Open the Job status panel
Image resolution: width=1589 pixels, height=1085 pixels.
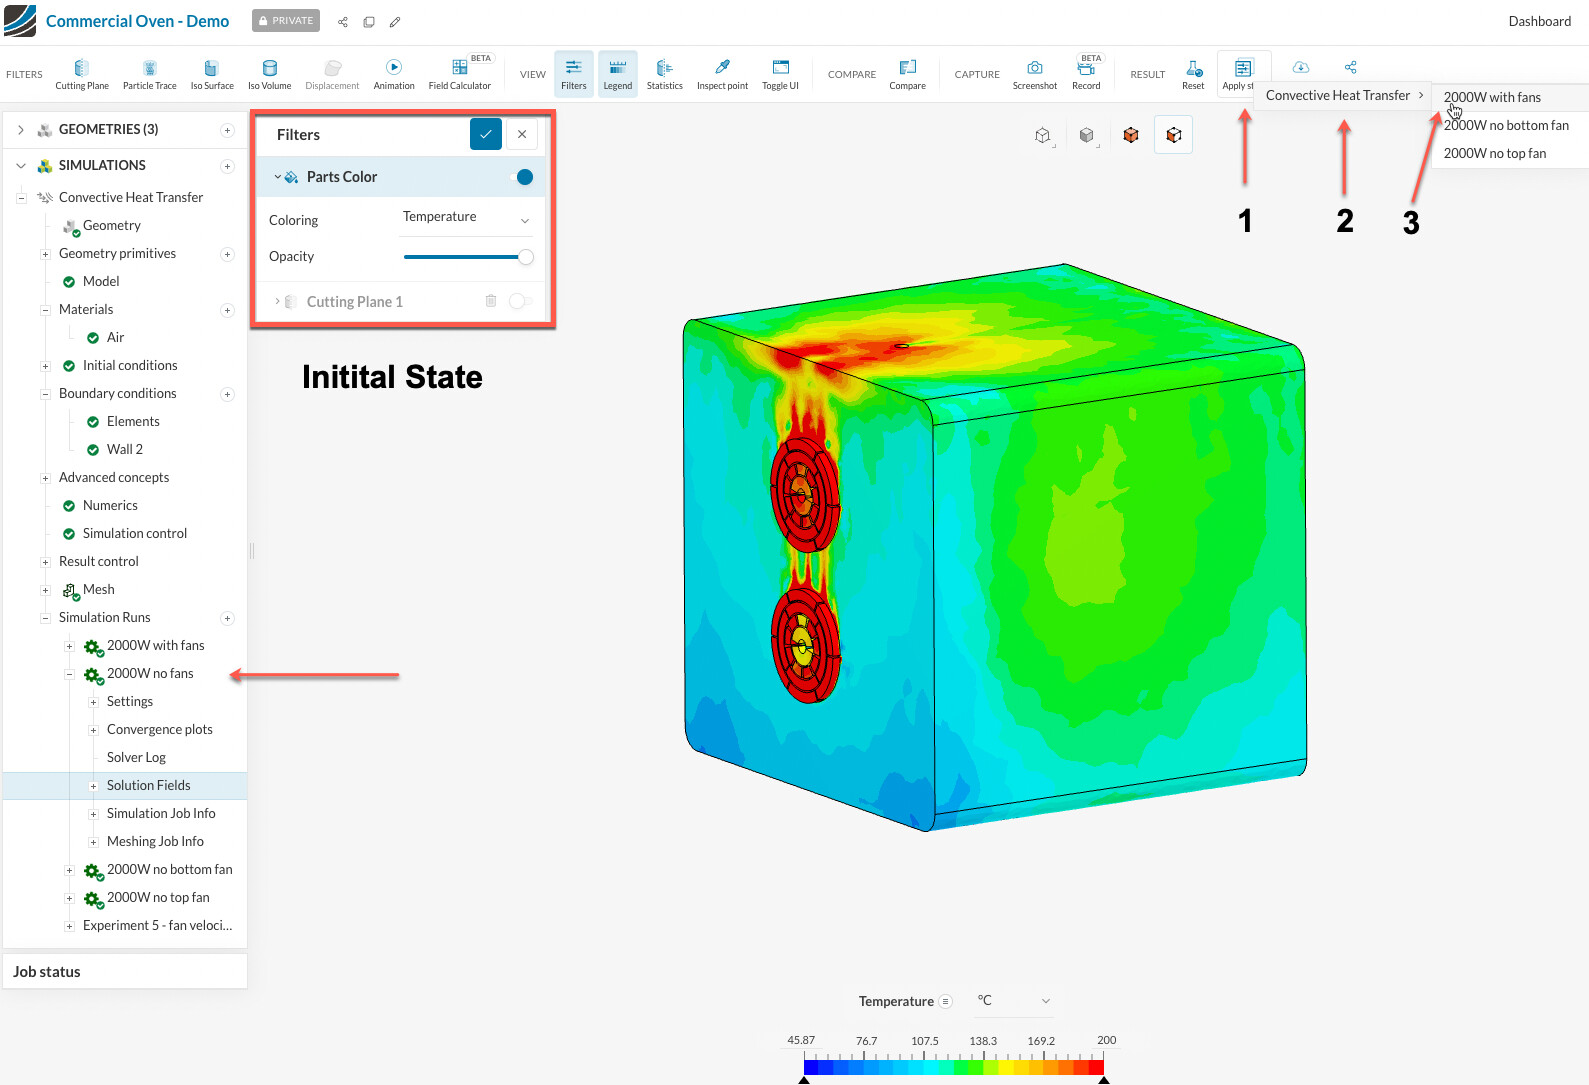pyautogui.click(x=125, y=972)
